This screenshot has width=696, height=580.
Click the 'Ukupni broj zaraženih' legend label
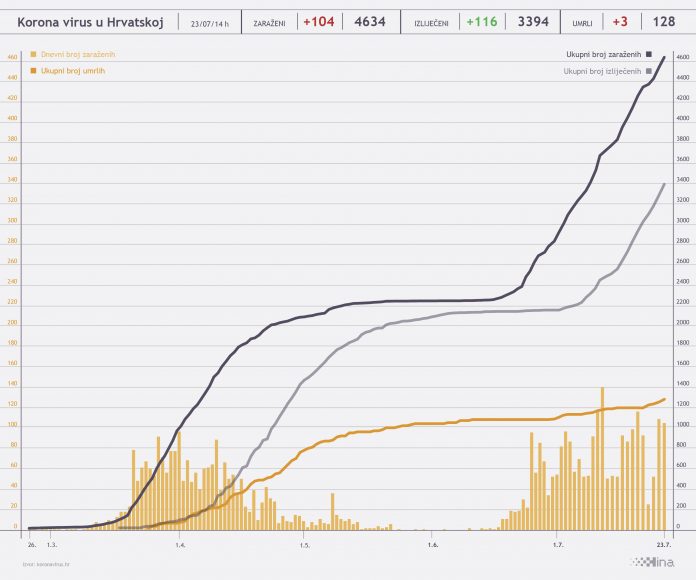604,54
